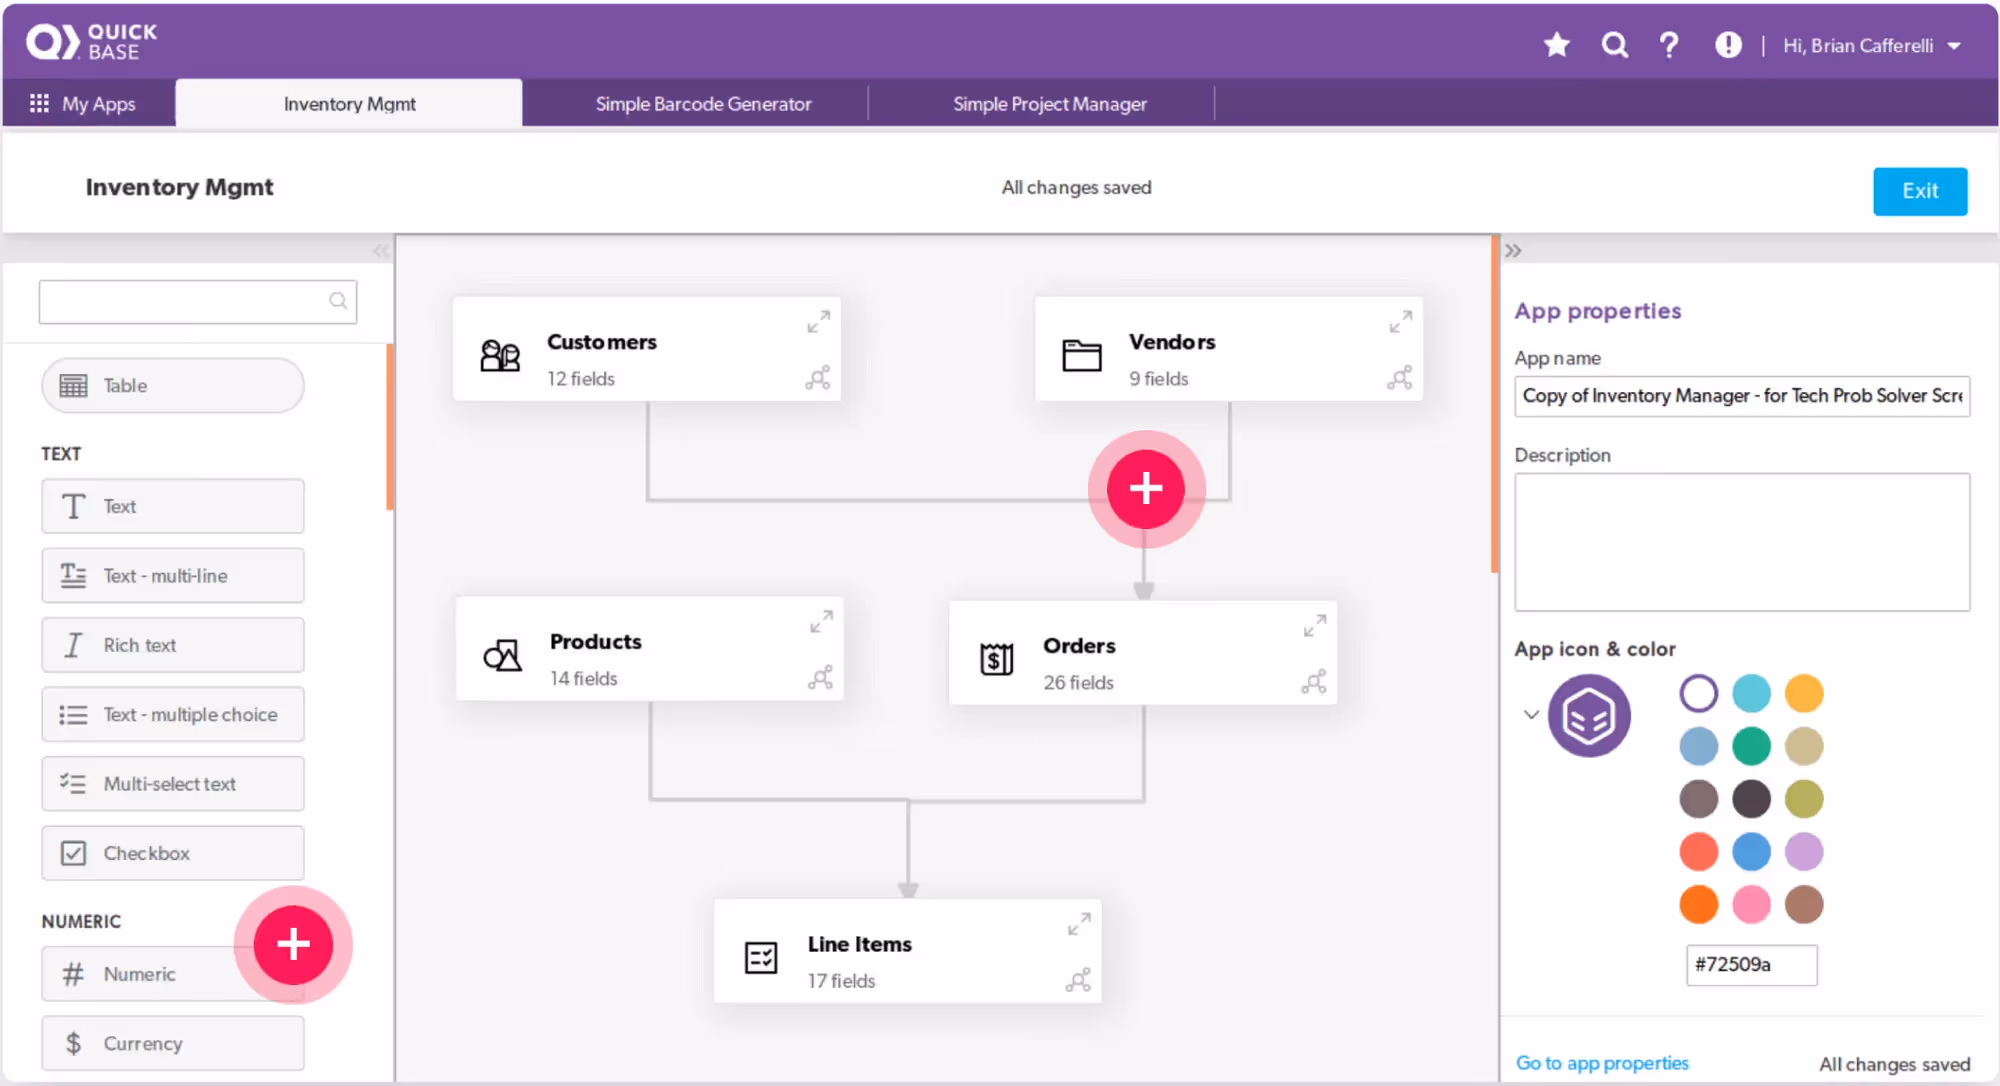Choose the Rich text field type

(x=171, y=645)
